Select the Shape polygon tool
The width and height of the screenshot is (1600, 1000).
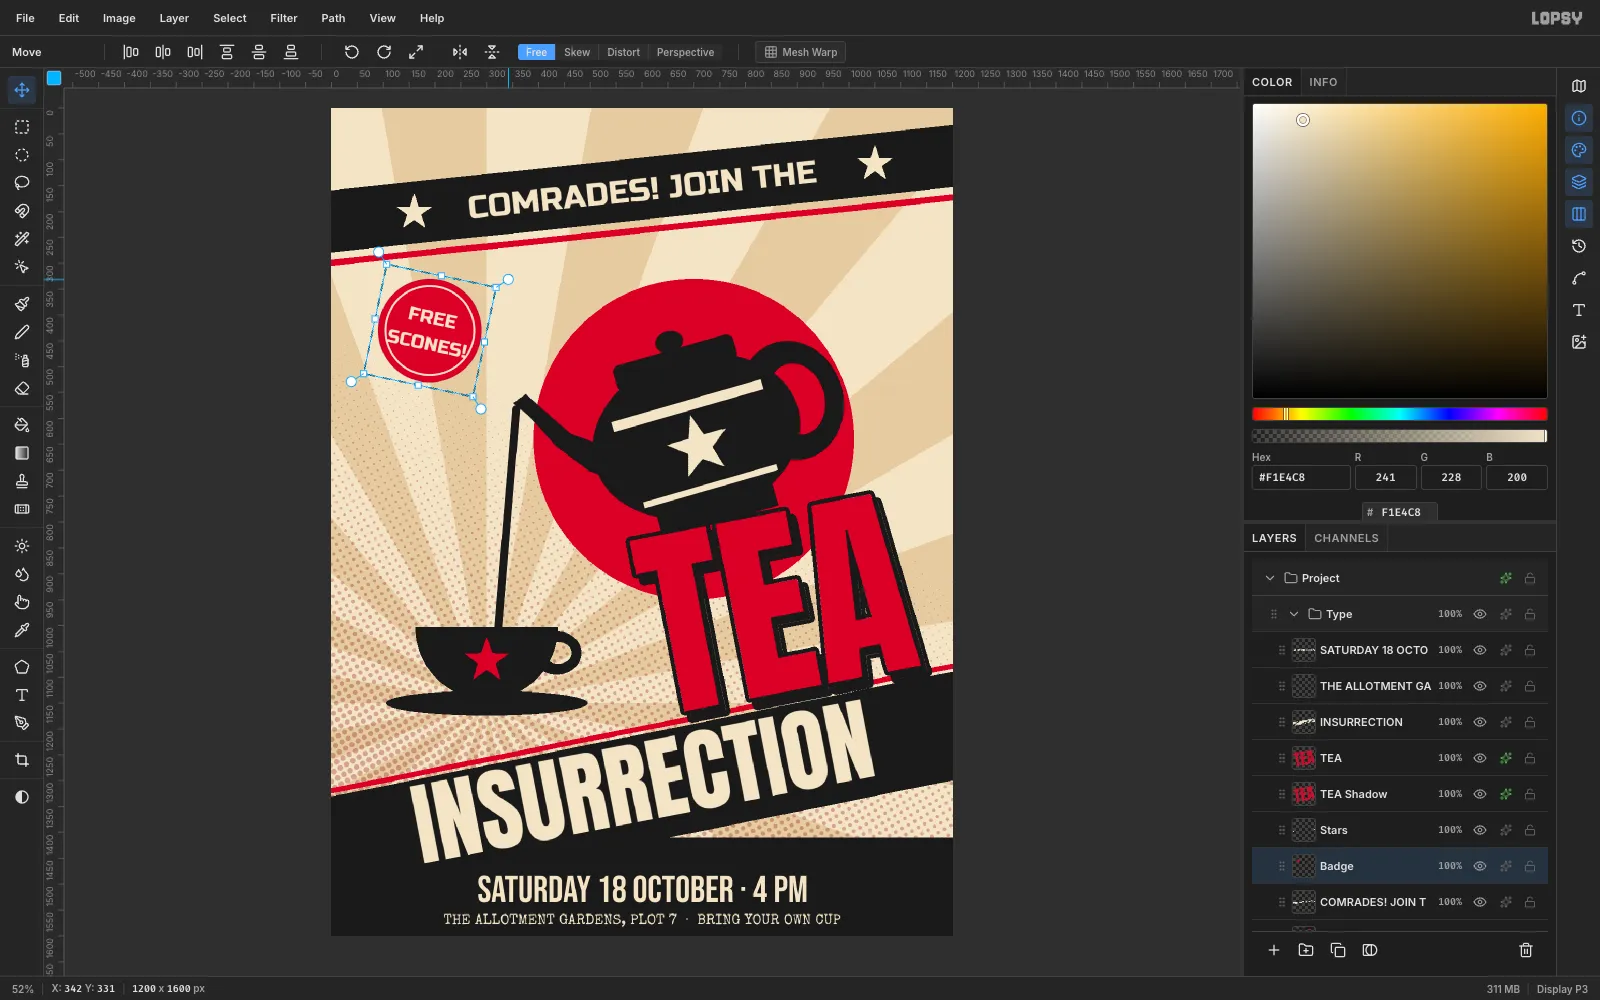[22, 667]
